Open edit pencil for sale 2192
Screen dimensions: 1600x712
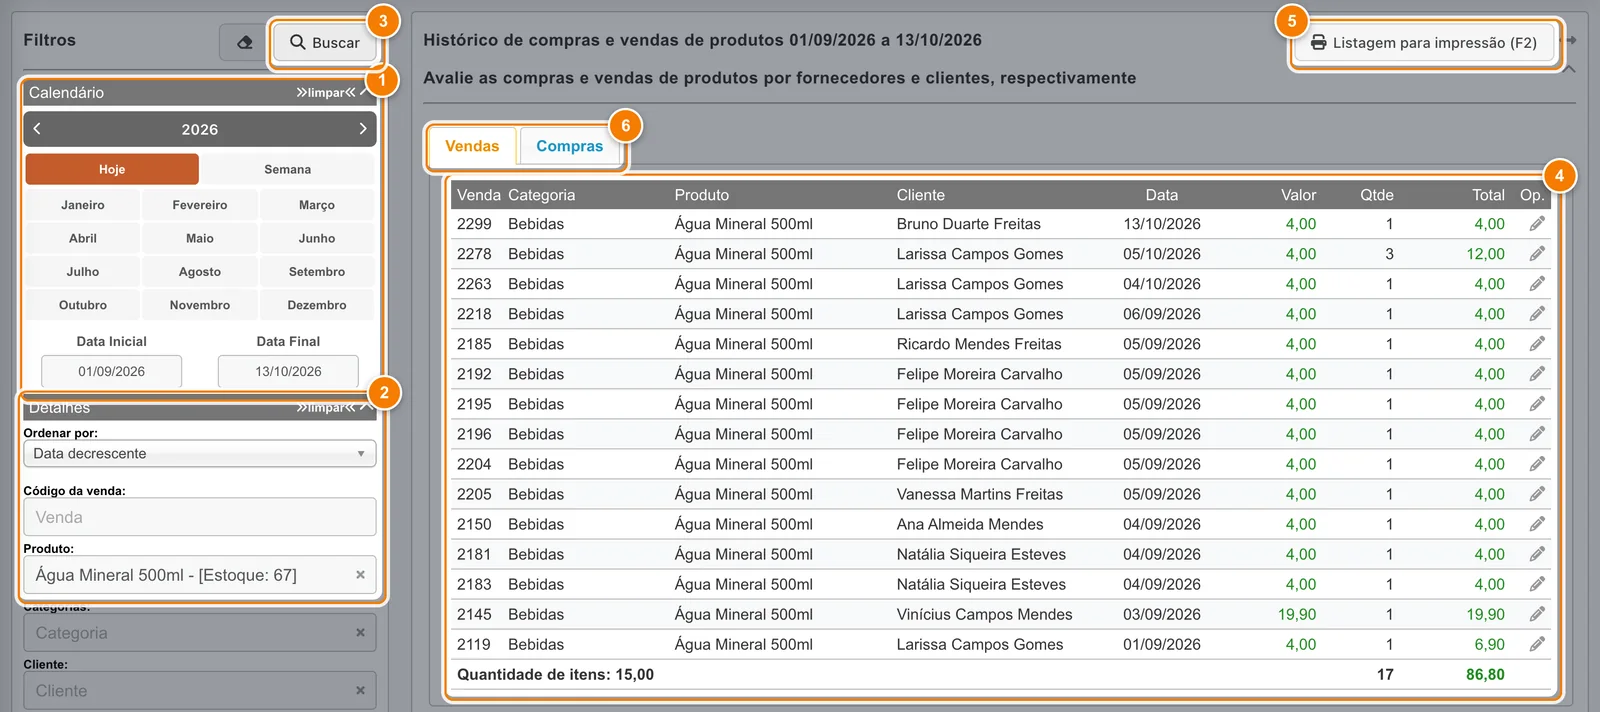tap(1537, 374)
